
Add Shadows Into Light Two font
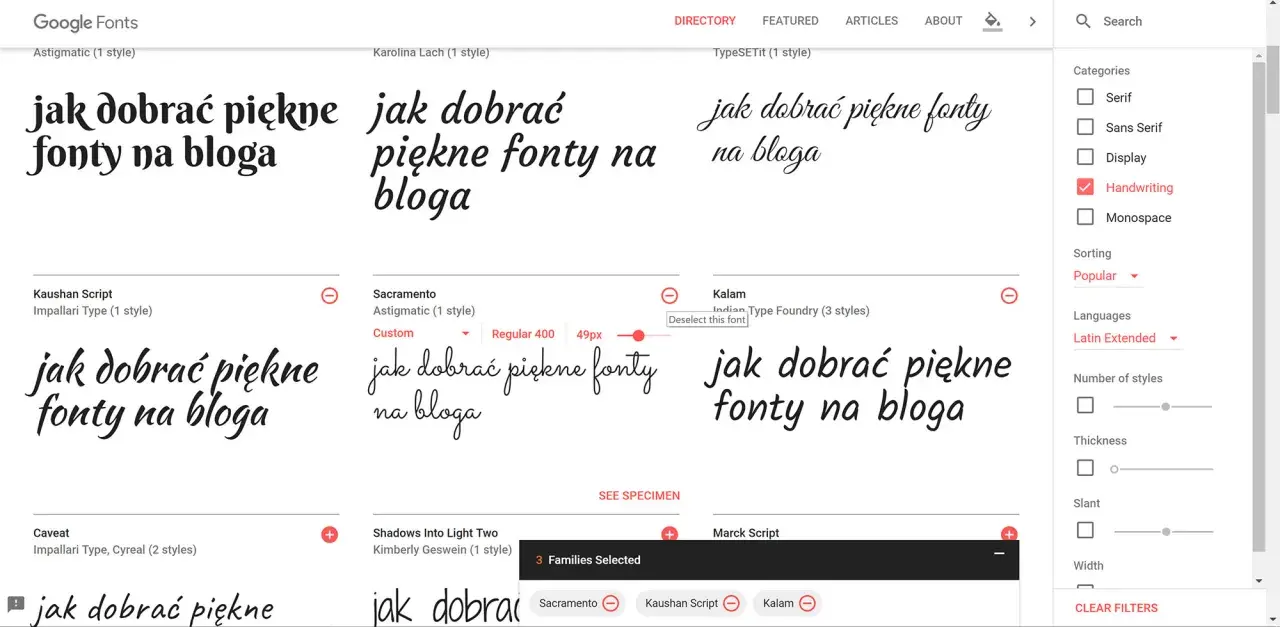[x=669, y=535]
